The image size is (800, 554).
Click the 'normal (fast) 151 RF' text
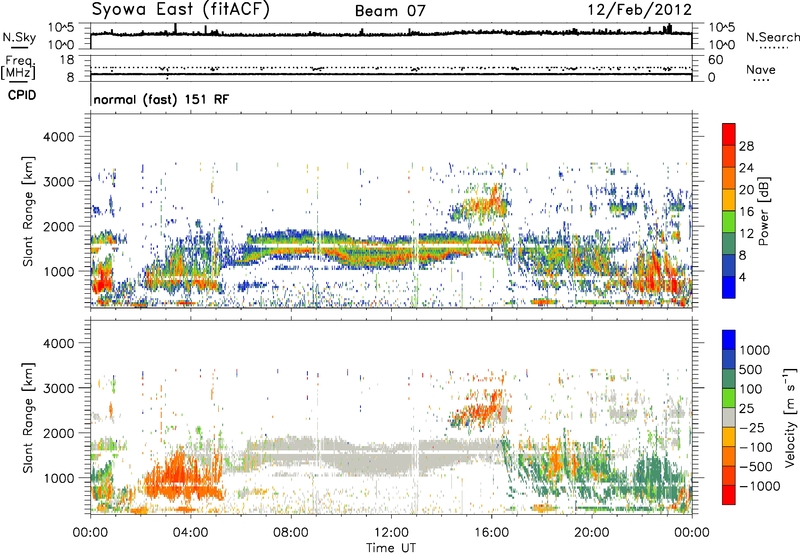[161, 99]
